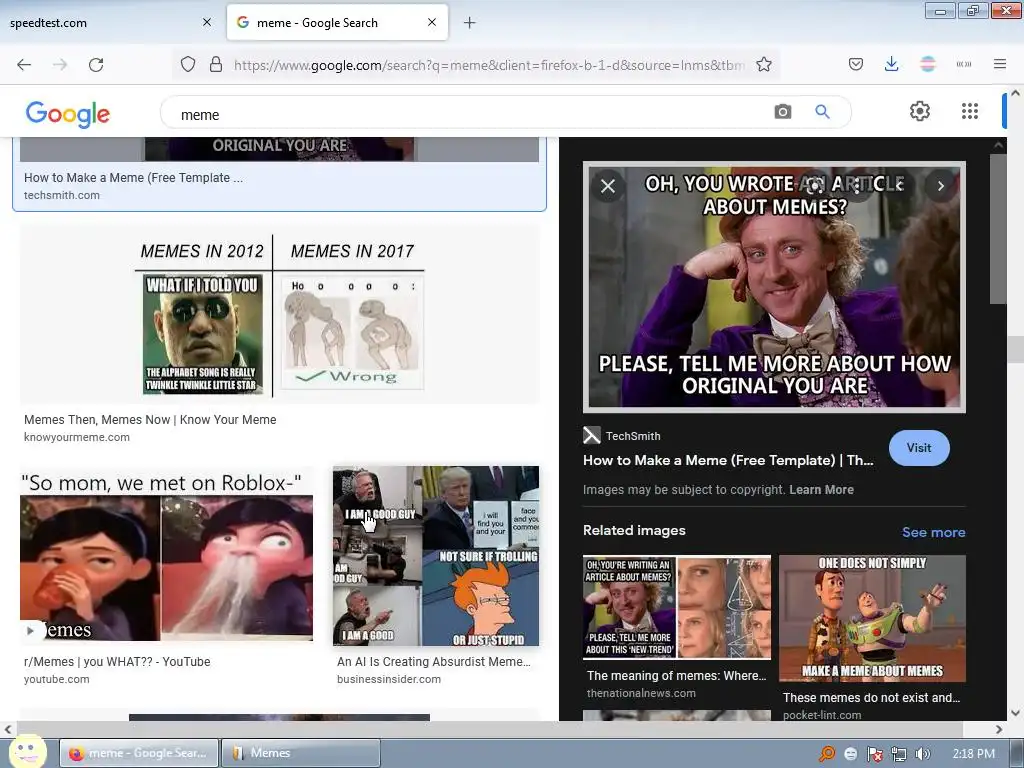Open the r/Memes you WHAT YouTube caption

point(117,662)
